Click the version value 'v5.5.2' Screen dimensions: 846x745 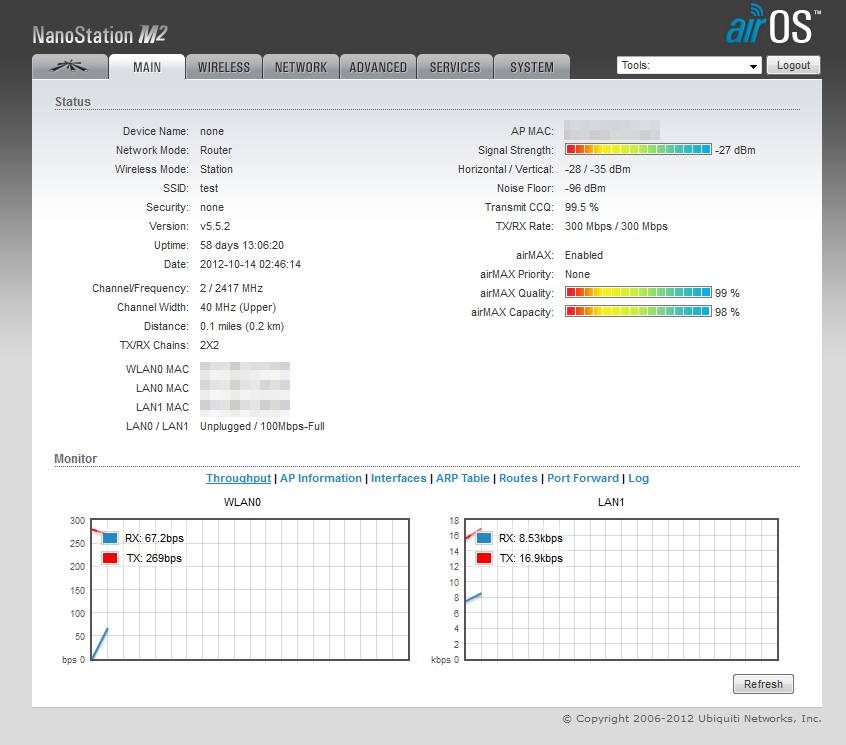215,226
